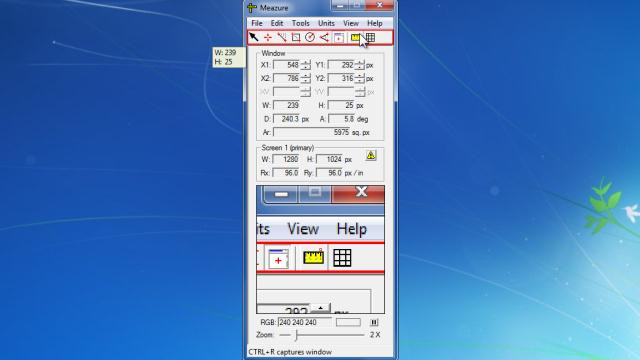Open the Edit menu

277,23
